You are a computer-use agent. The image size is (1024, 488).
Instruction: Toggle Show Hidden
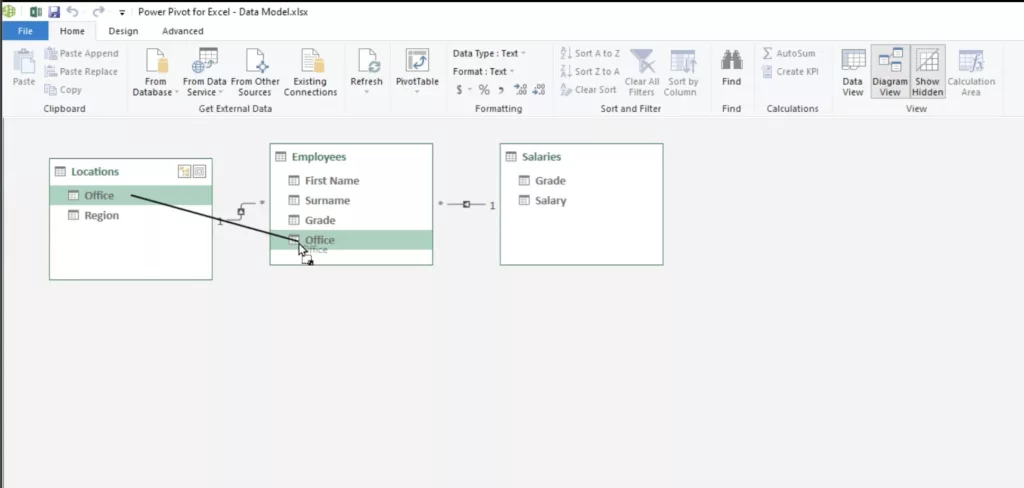pos(927,72)
